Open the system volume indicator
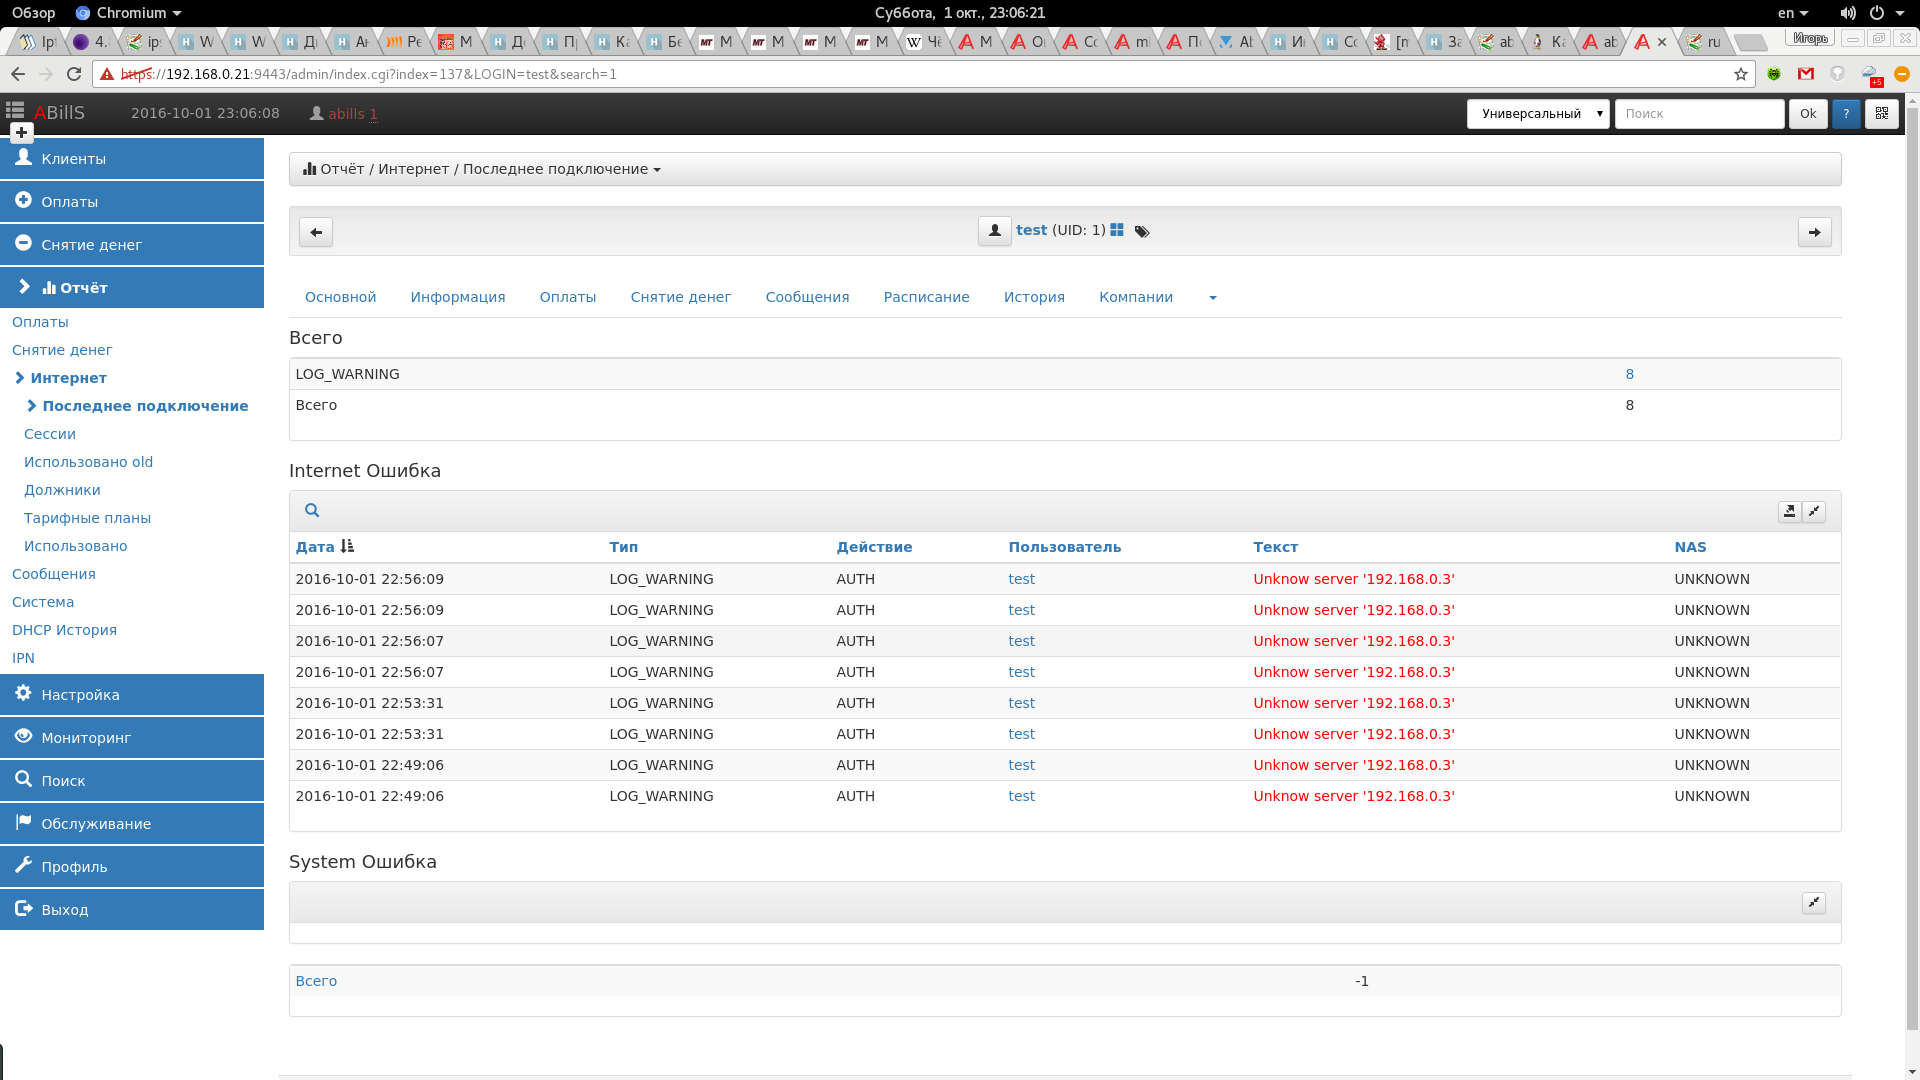Viewport: 1920px width, 1080px height. pos(1848,13)
